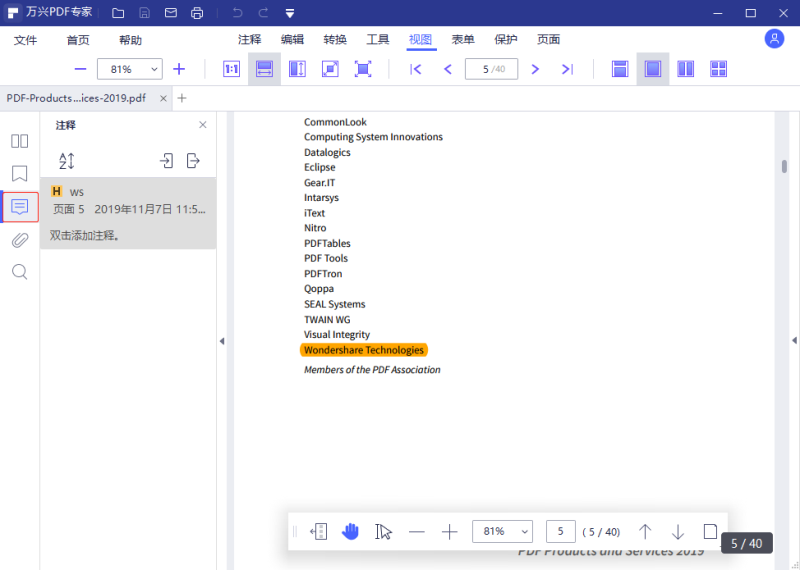This screenshot has width=800, height=570.
Task: Open the 表单 ribbon tab
Action: [463, 39]
